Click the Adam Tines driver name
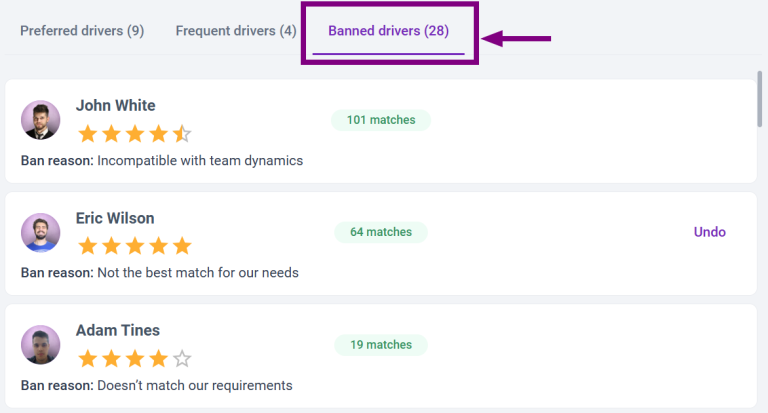768x413 pixels. click(x=118, y=330)
